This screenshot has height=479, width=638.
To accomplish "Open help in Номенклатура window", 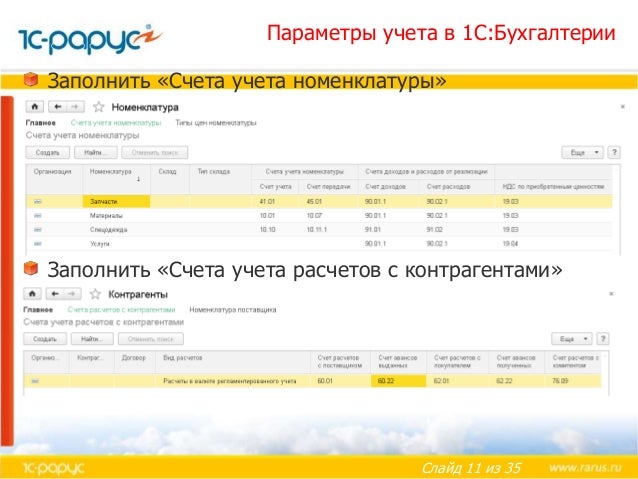I will [614, 153].
